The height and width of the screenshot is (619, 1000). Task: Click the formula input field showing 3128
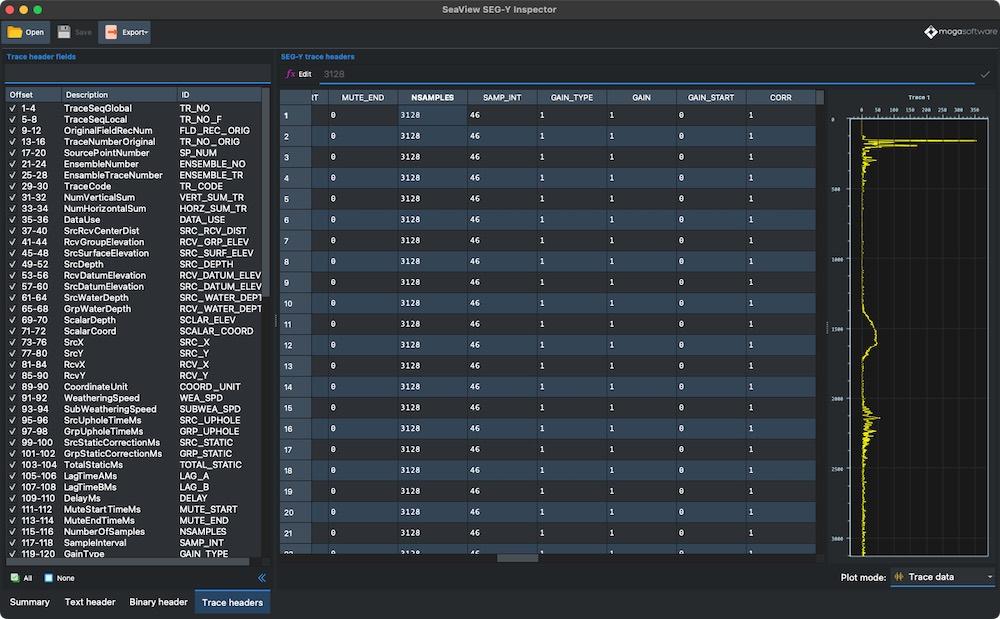pyautogui.click(x=647, y=74)
